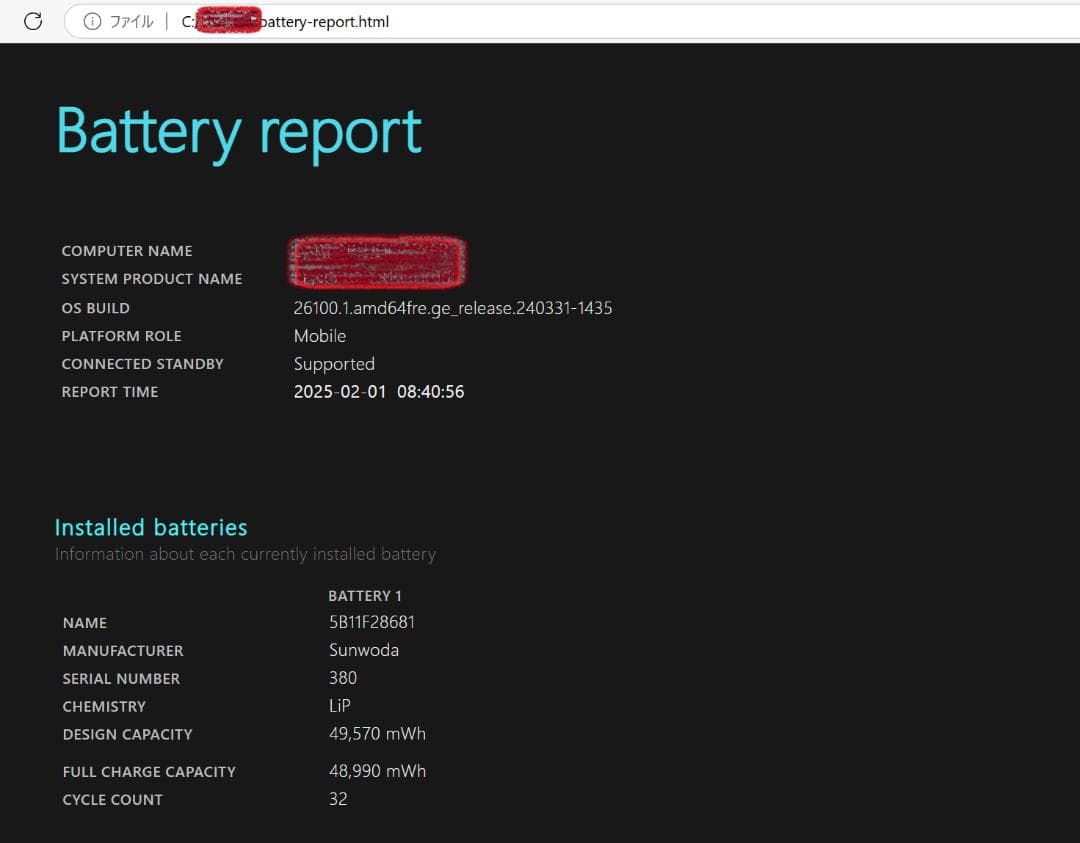Viewport: 1080px width, 843px height.
Task: Click the OS build value 26100.1.amd64fre
Action: click(x=452, y=308)
